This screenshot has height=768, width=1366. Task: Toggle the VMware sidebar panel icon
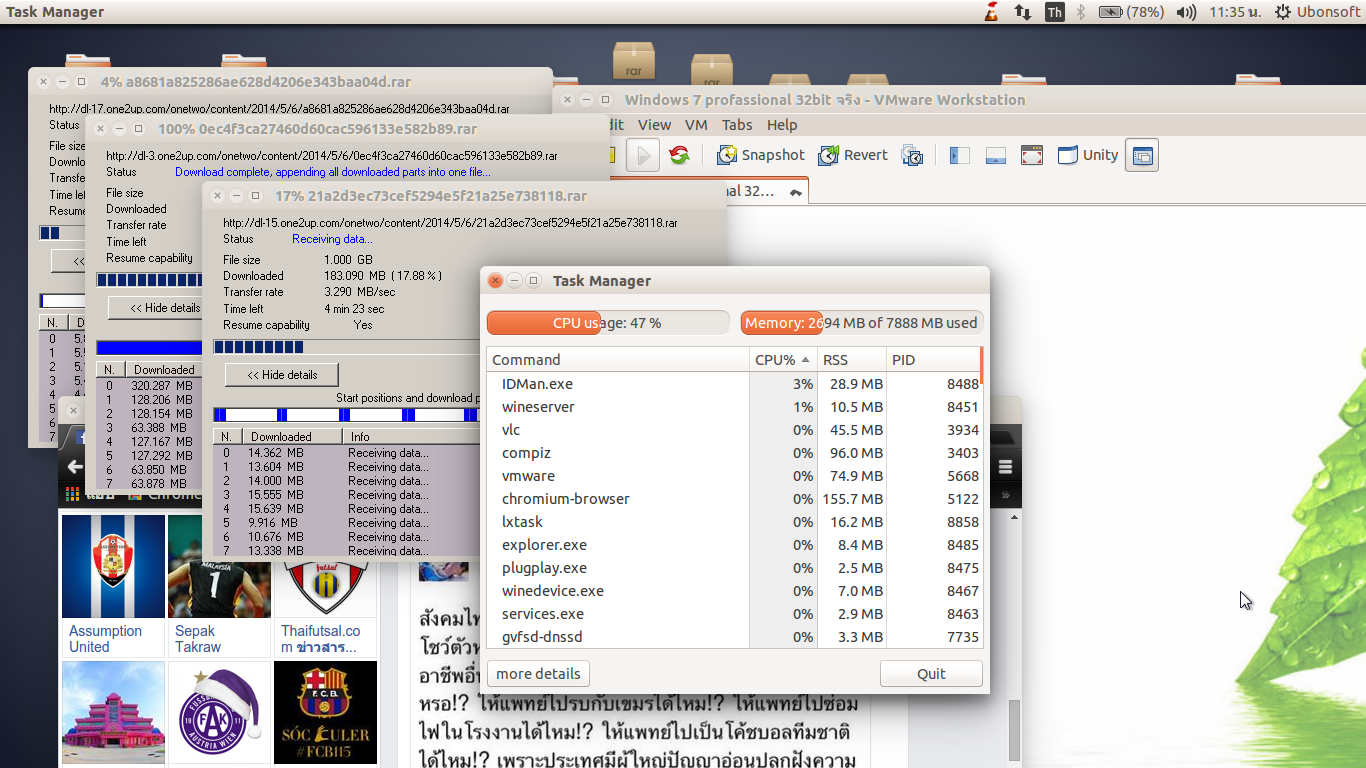[x=960, y=155]
